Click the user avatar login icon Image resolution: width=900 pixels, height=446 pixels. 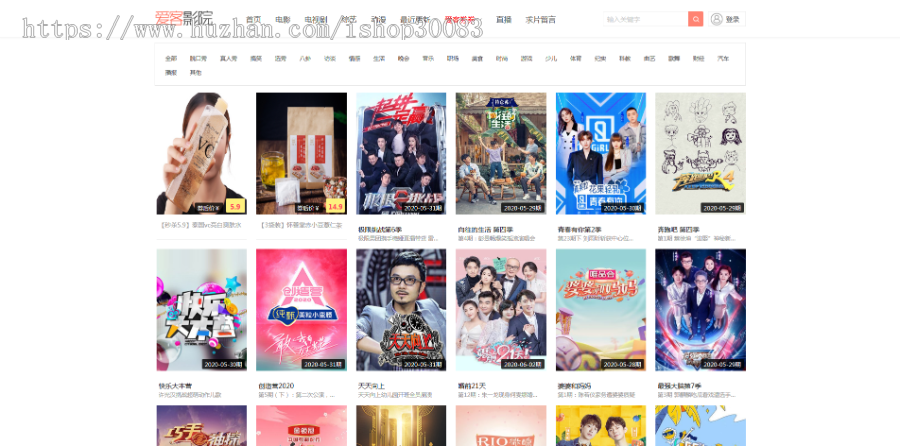[x=716, y=19]
